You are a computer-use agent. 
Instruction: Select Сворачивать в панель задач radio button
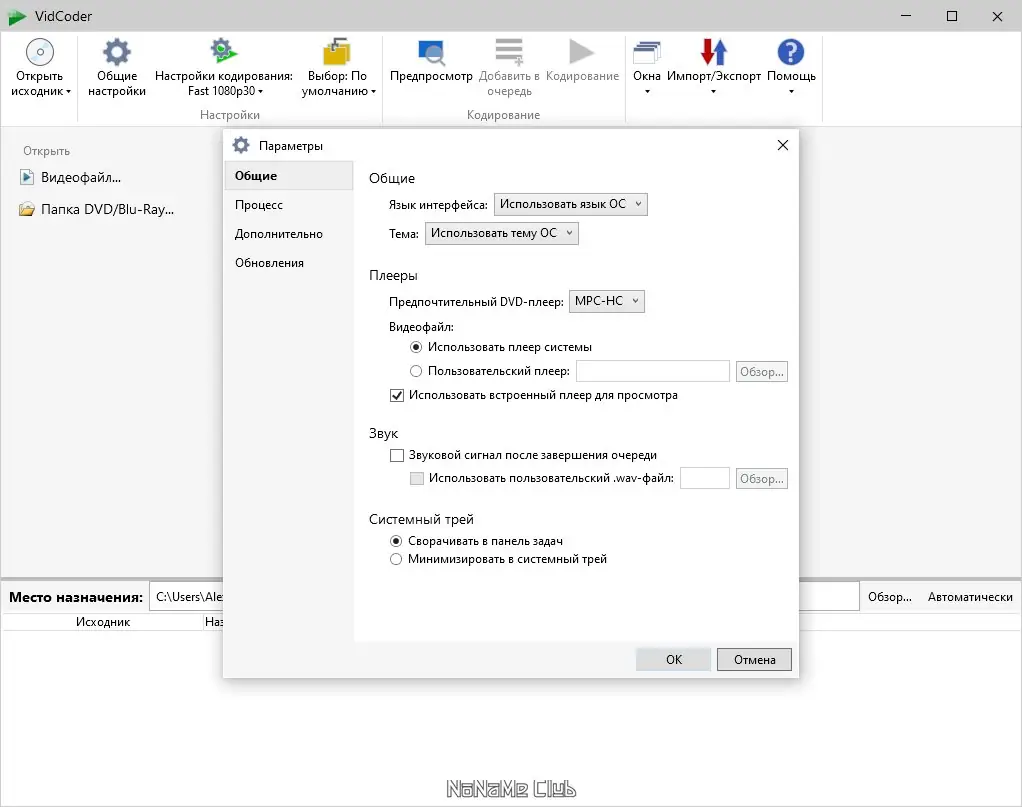tap(396, 541)
